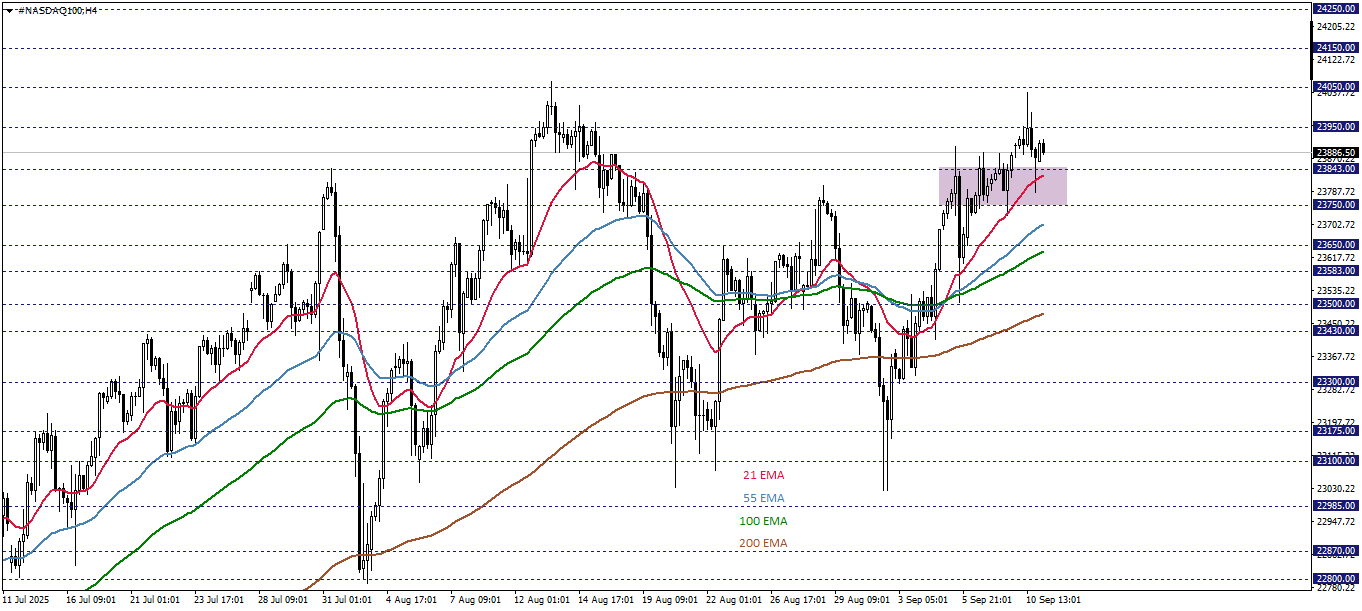Click the 24122.72 scale value
Viewport: 1362px width, 611px height.
(1336, 60)
